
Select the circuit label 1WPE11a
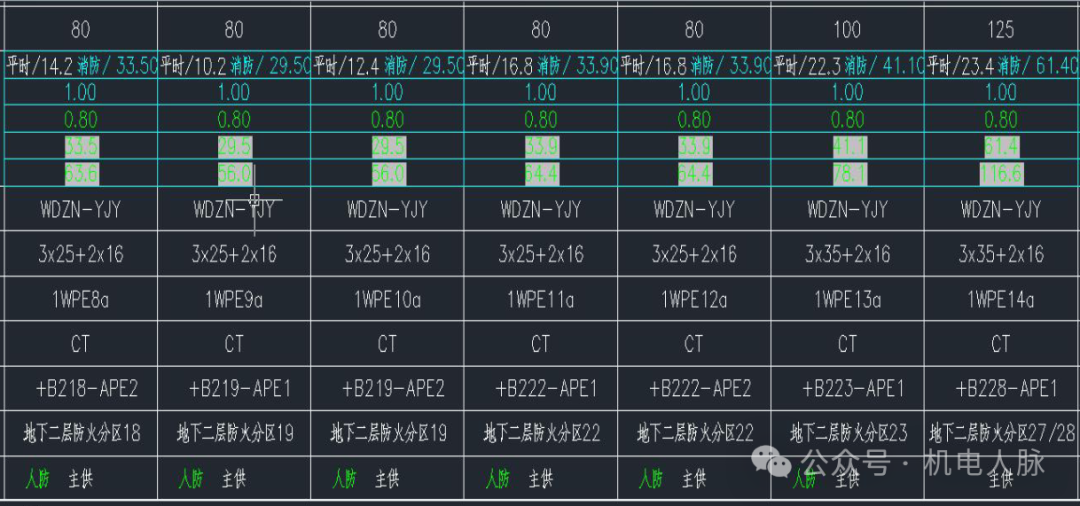[x=541, y=299]
